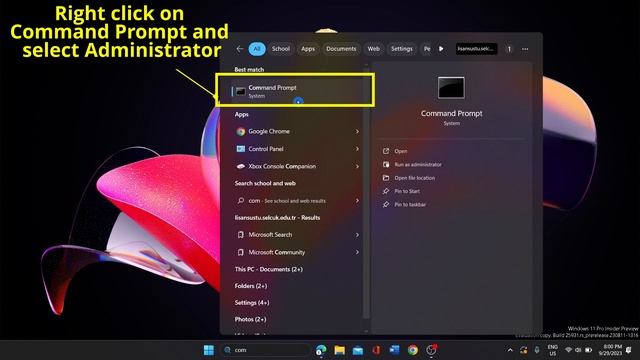Expand the Photos (2+) group
The image size is (640, 360).
250,319
